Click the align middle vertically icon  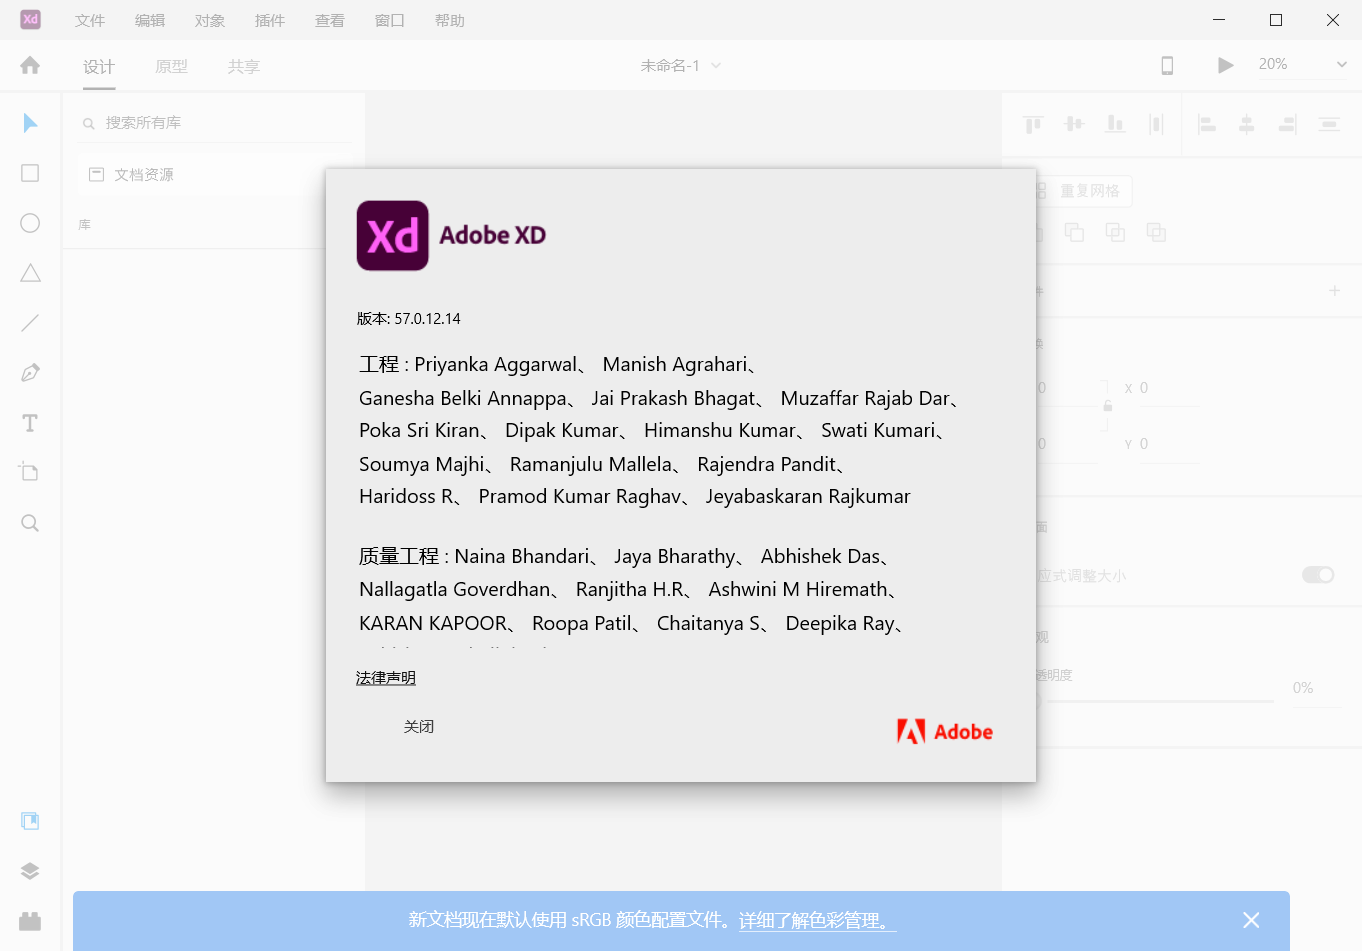point(1074,124)
